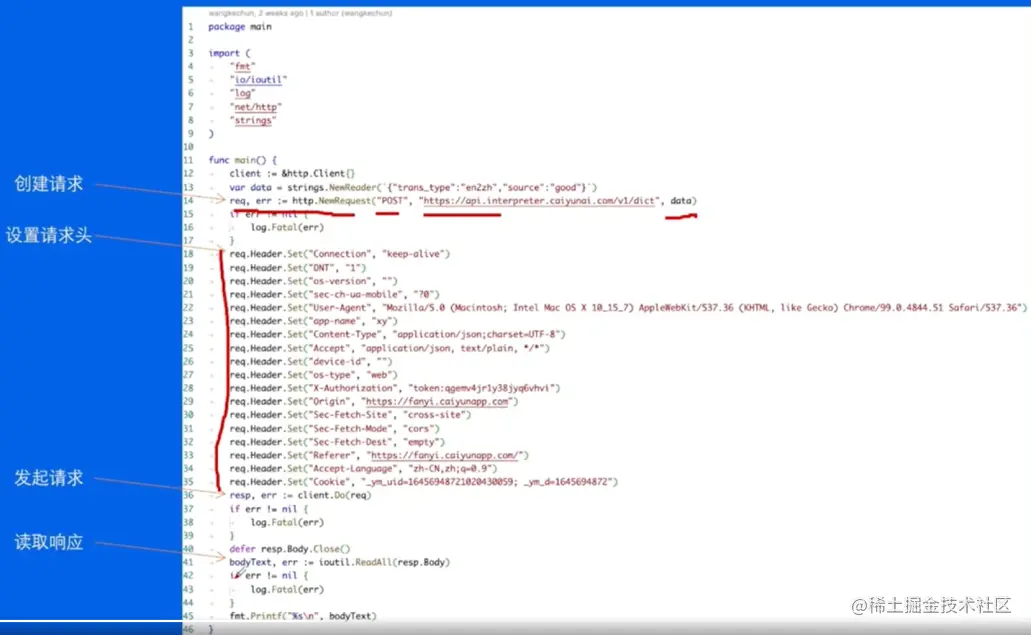The width and height of the screenshot is (1031, 635).
Task: Click the ioutil.ReadAll(resp.Body) line
Action: click(339, 562)
